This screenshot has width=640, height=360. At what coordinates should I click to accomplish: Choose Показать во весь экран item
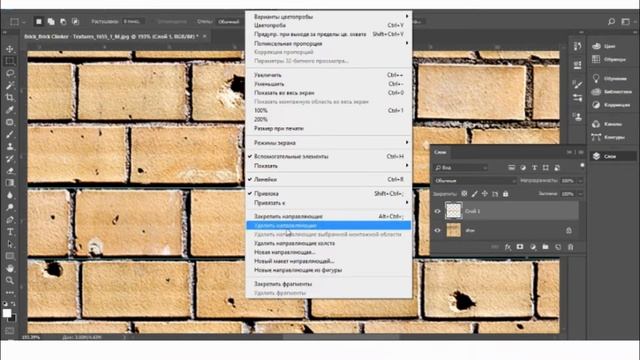click(329, 93)
